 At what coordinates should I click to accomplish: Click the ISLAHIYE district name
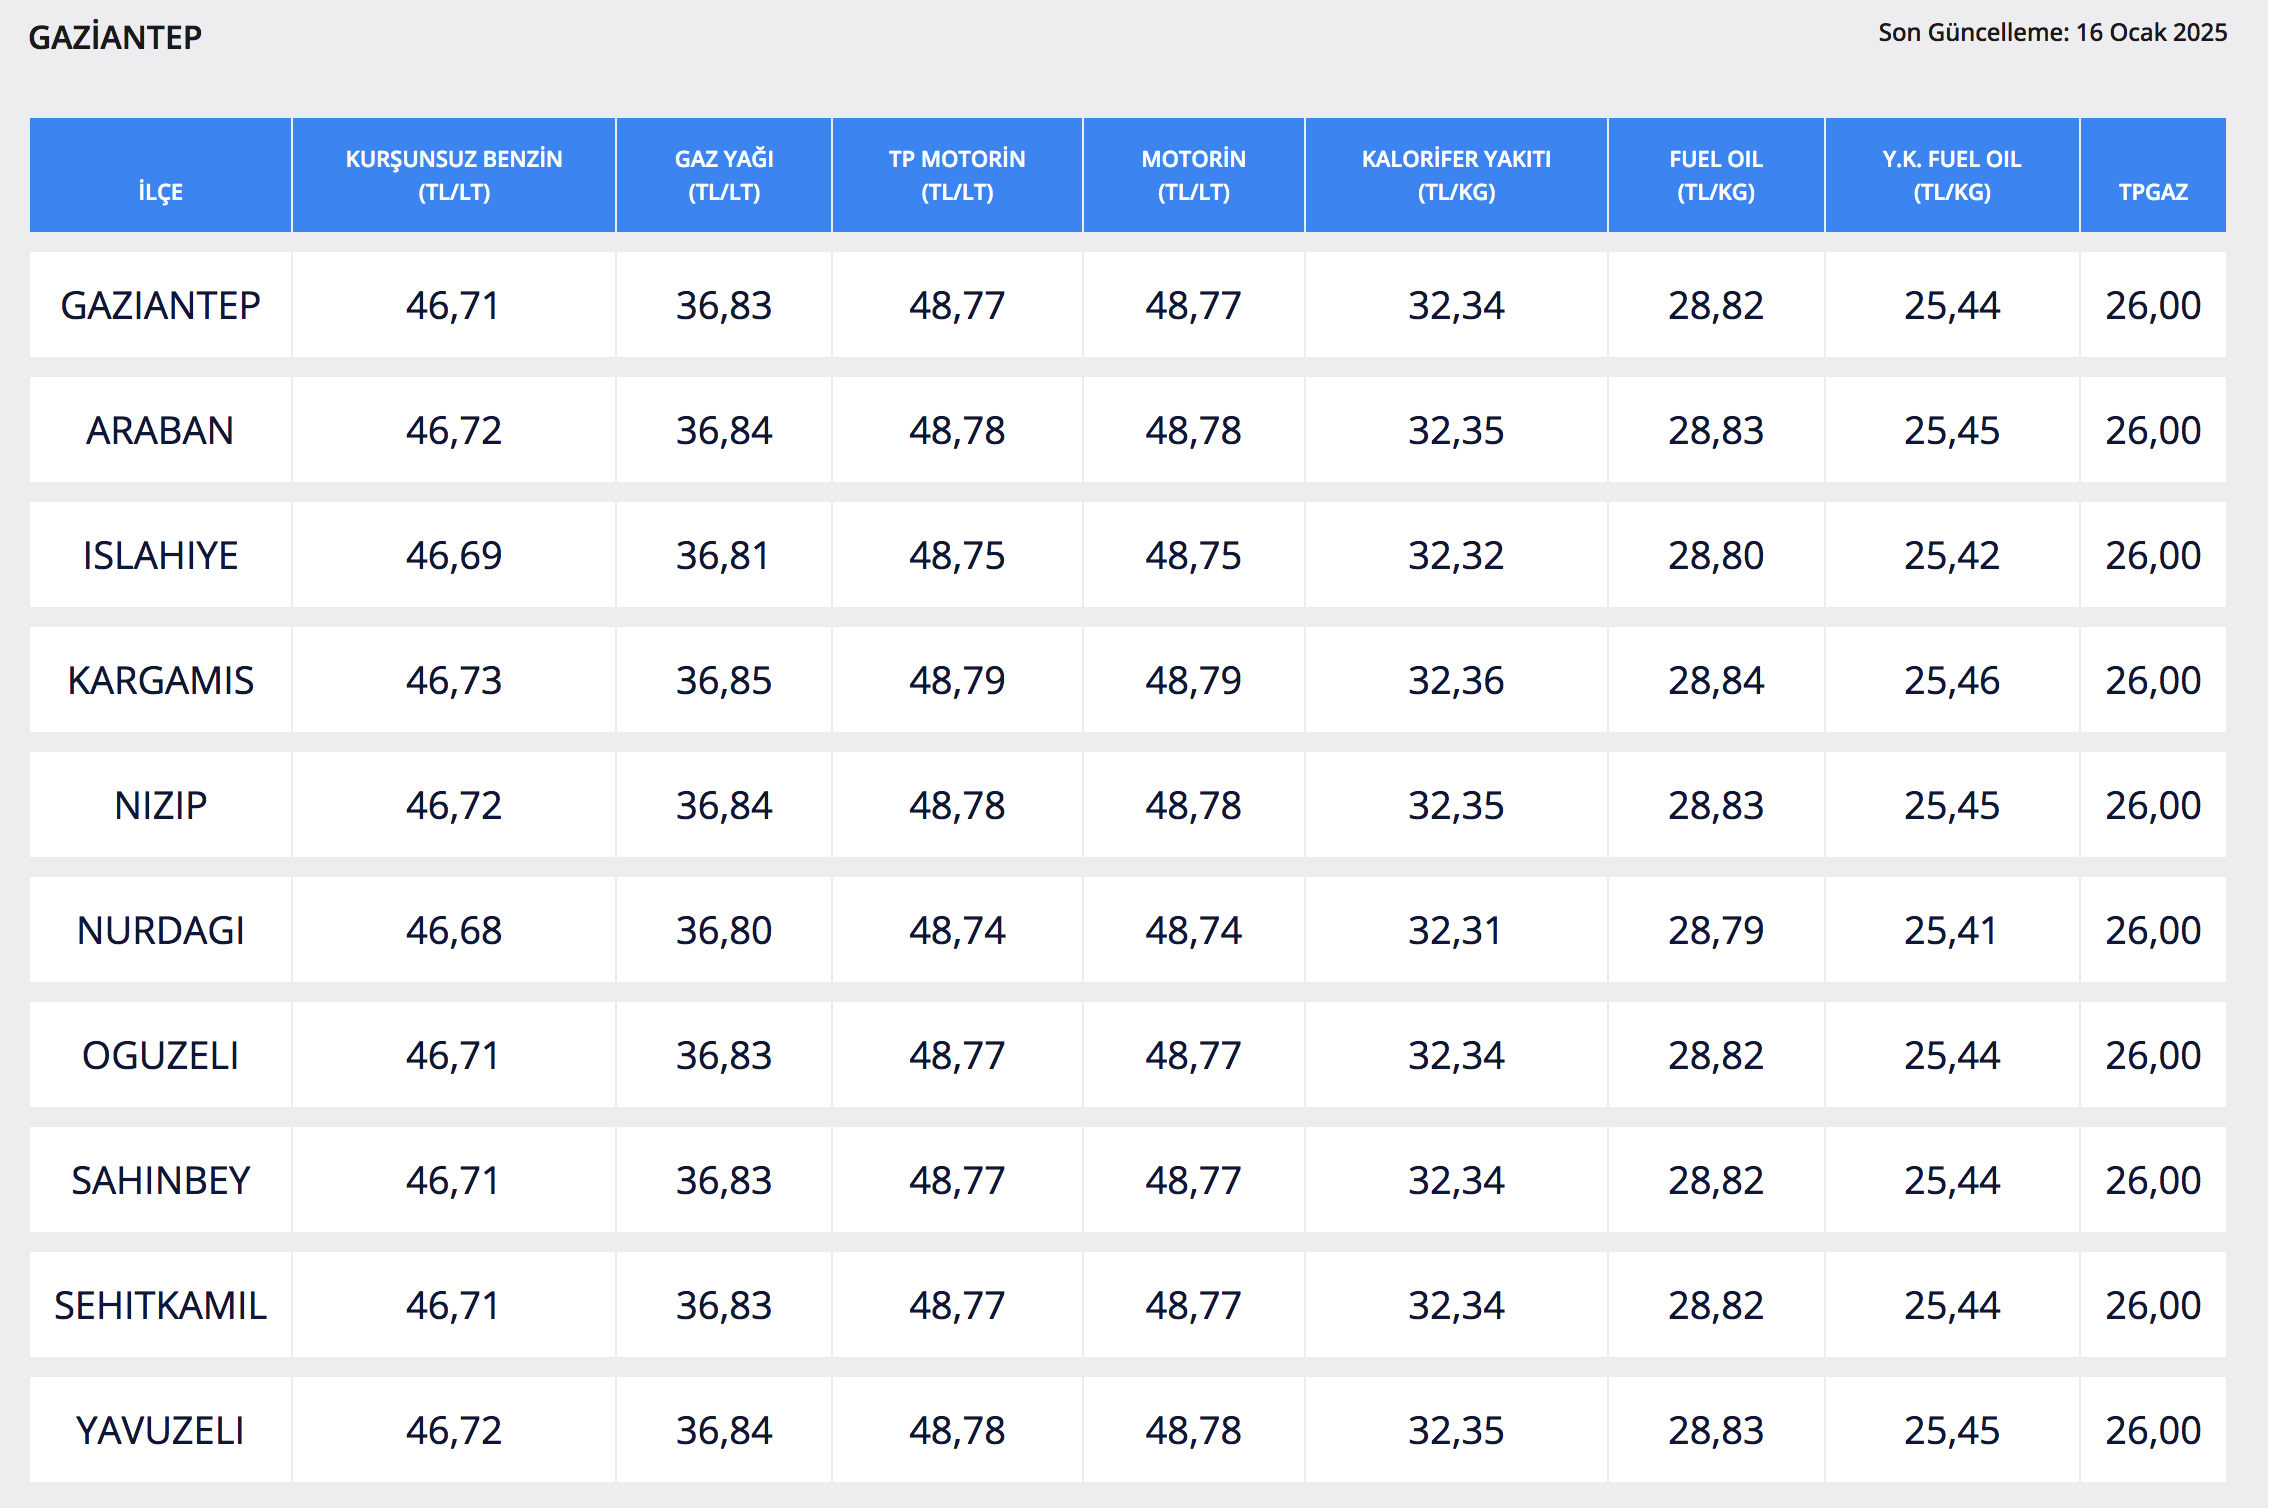pos(160,556)
